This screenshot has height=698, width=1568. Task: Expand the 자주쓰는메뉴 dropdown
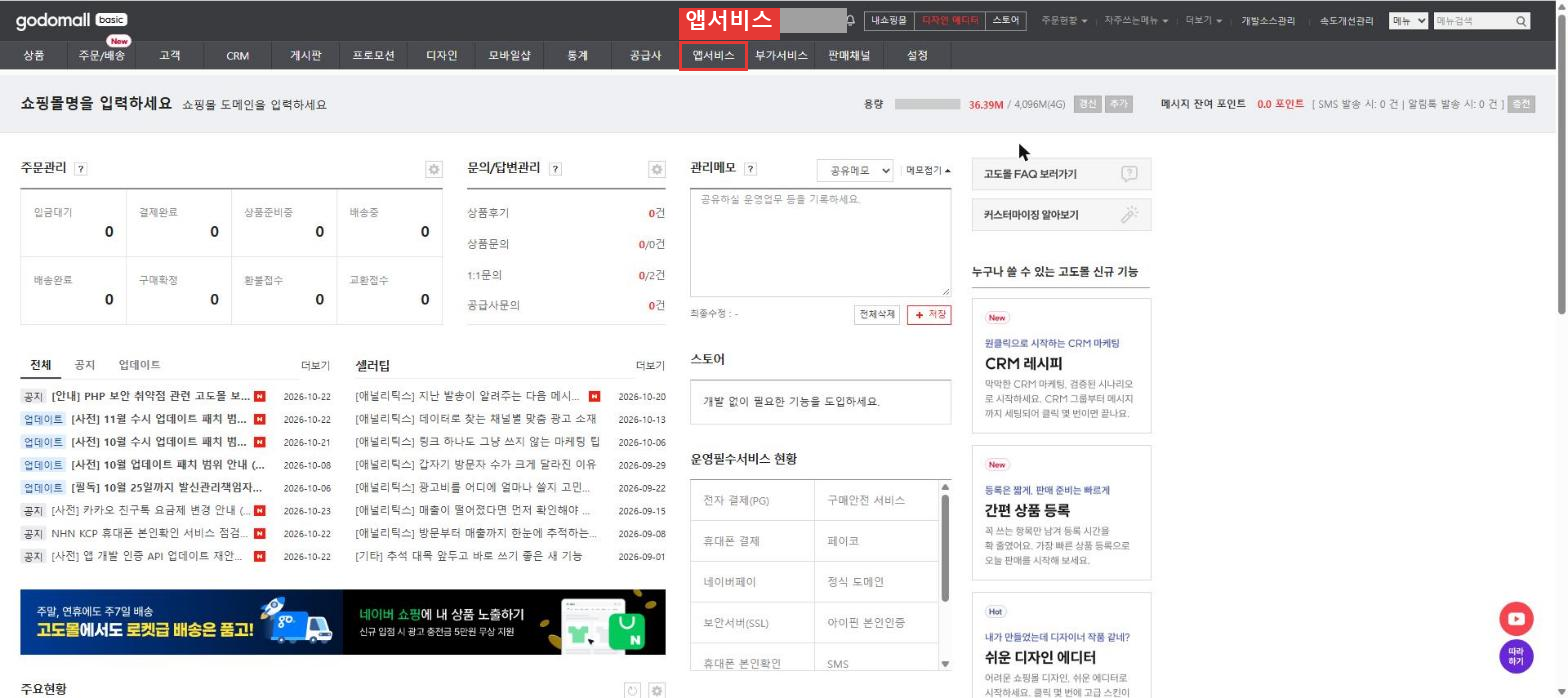(1135, 20)
